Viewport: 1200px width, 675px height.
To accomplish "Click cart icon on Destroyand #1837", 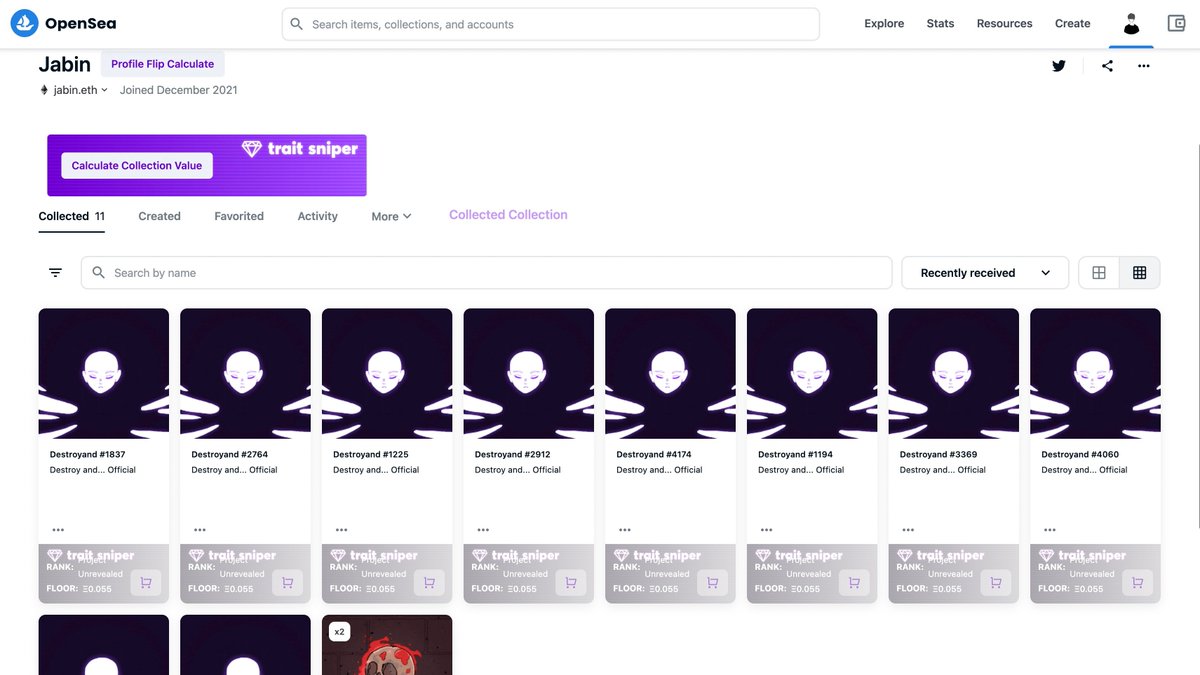I will (x=146, y=583).
